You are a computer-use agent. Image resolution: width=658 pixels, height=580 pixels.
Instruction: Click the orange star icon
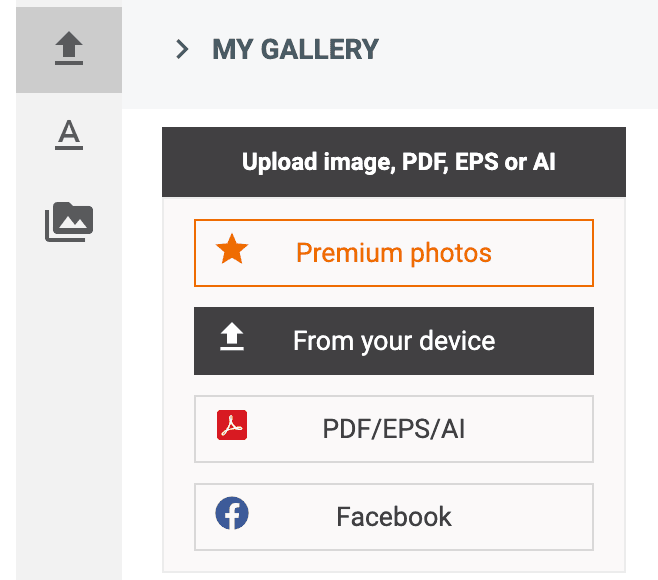point(232,249)
